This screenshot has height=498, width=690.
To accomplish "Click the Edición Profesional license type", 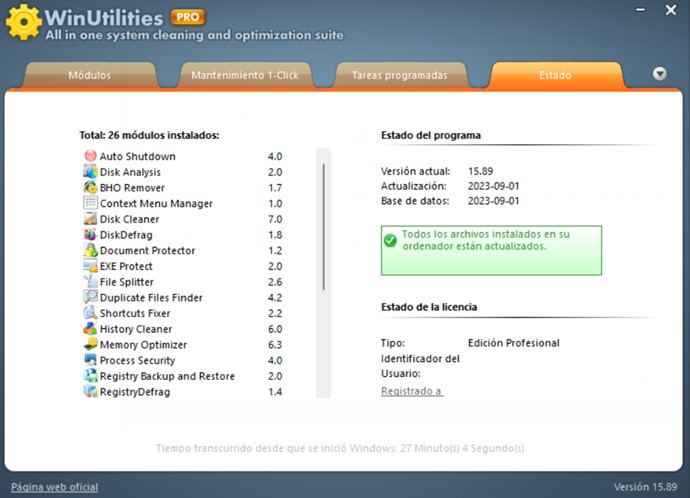I will click(514, 343).
